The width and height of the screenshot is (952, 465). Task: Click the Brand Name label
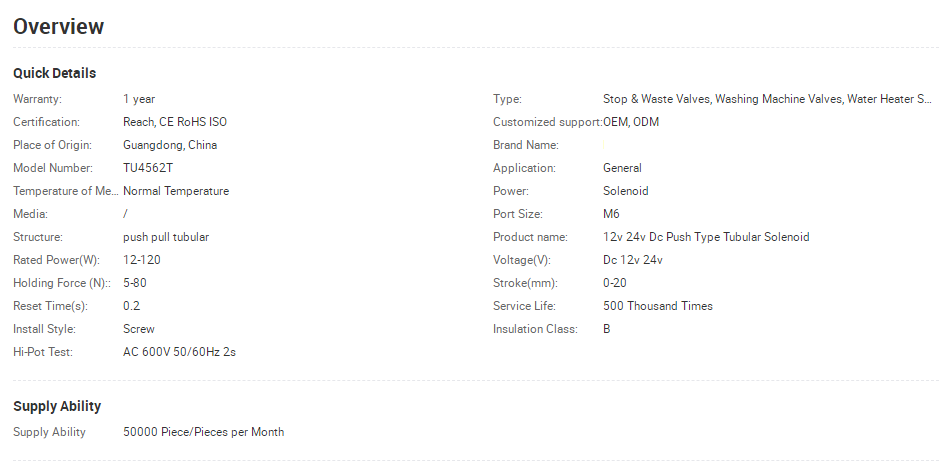[x=526, y=145]
